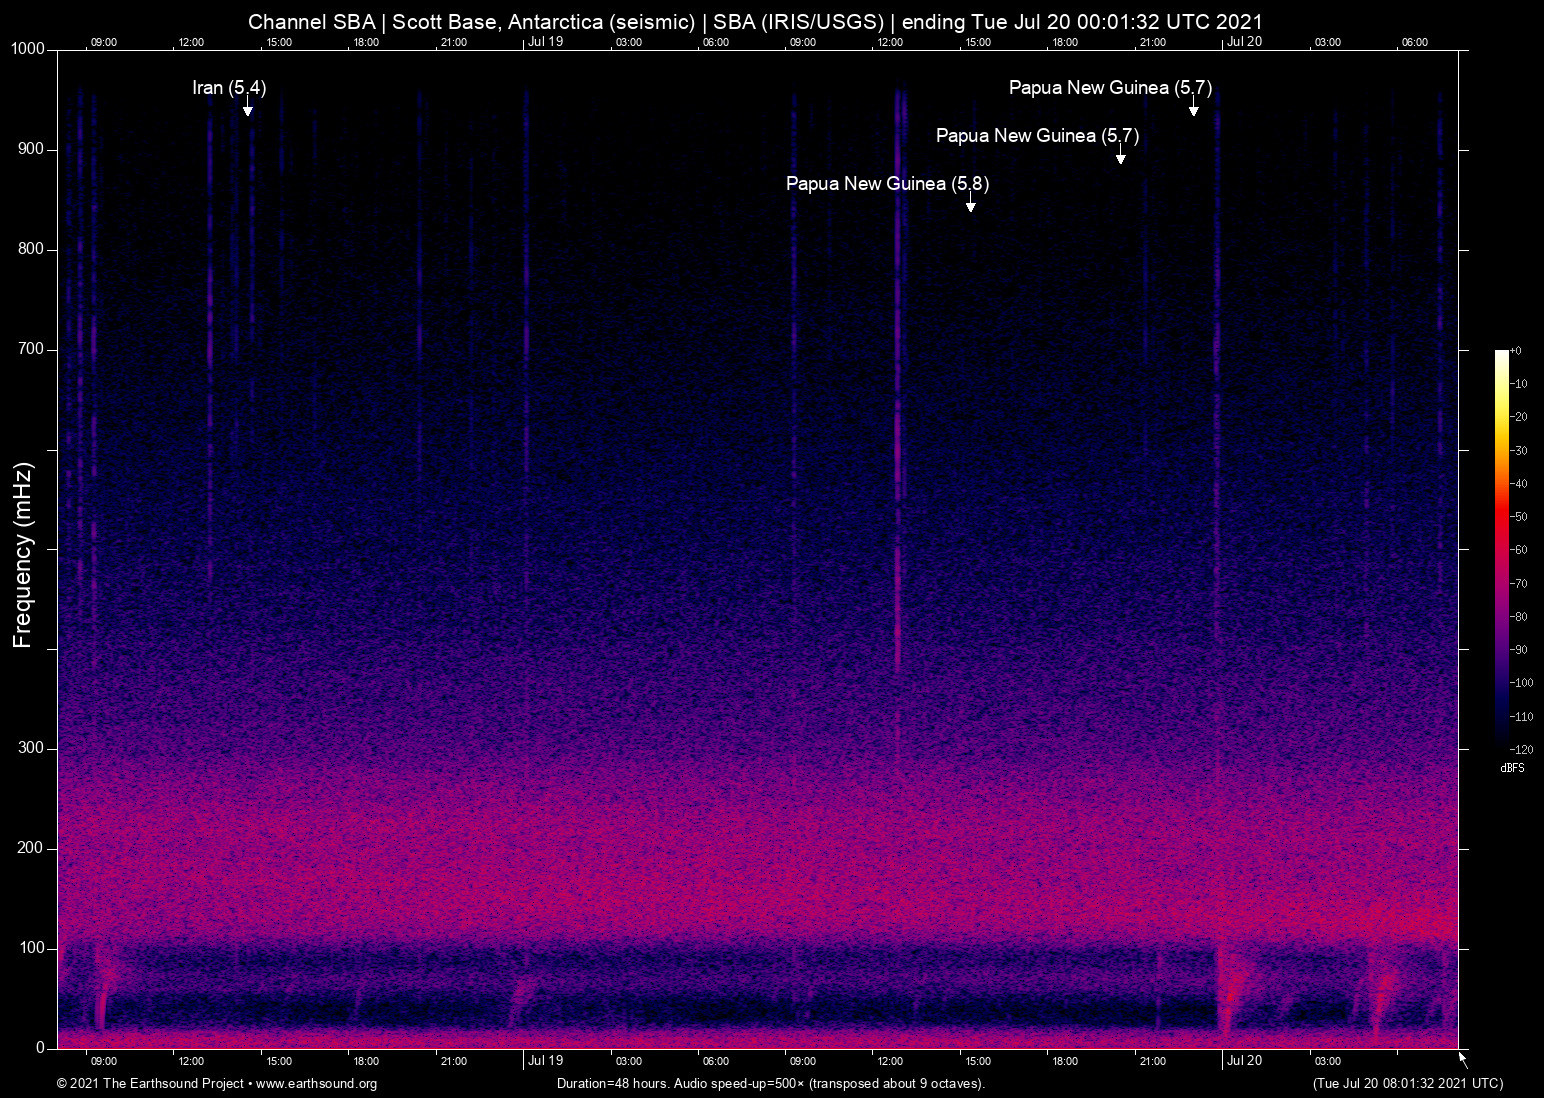Image resolution: width=1544 pixels, height=1098 pixels.
Task: Click the rightmost Papua New Guinea (5.7) label
Action: [1110, 88]
